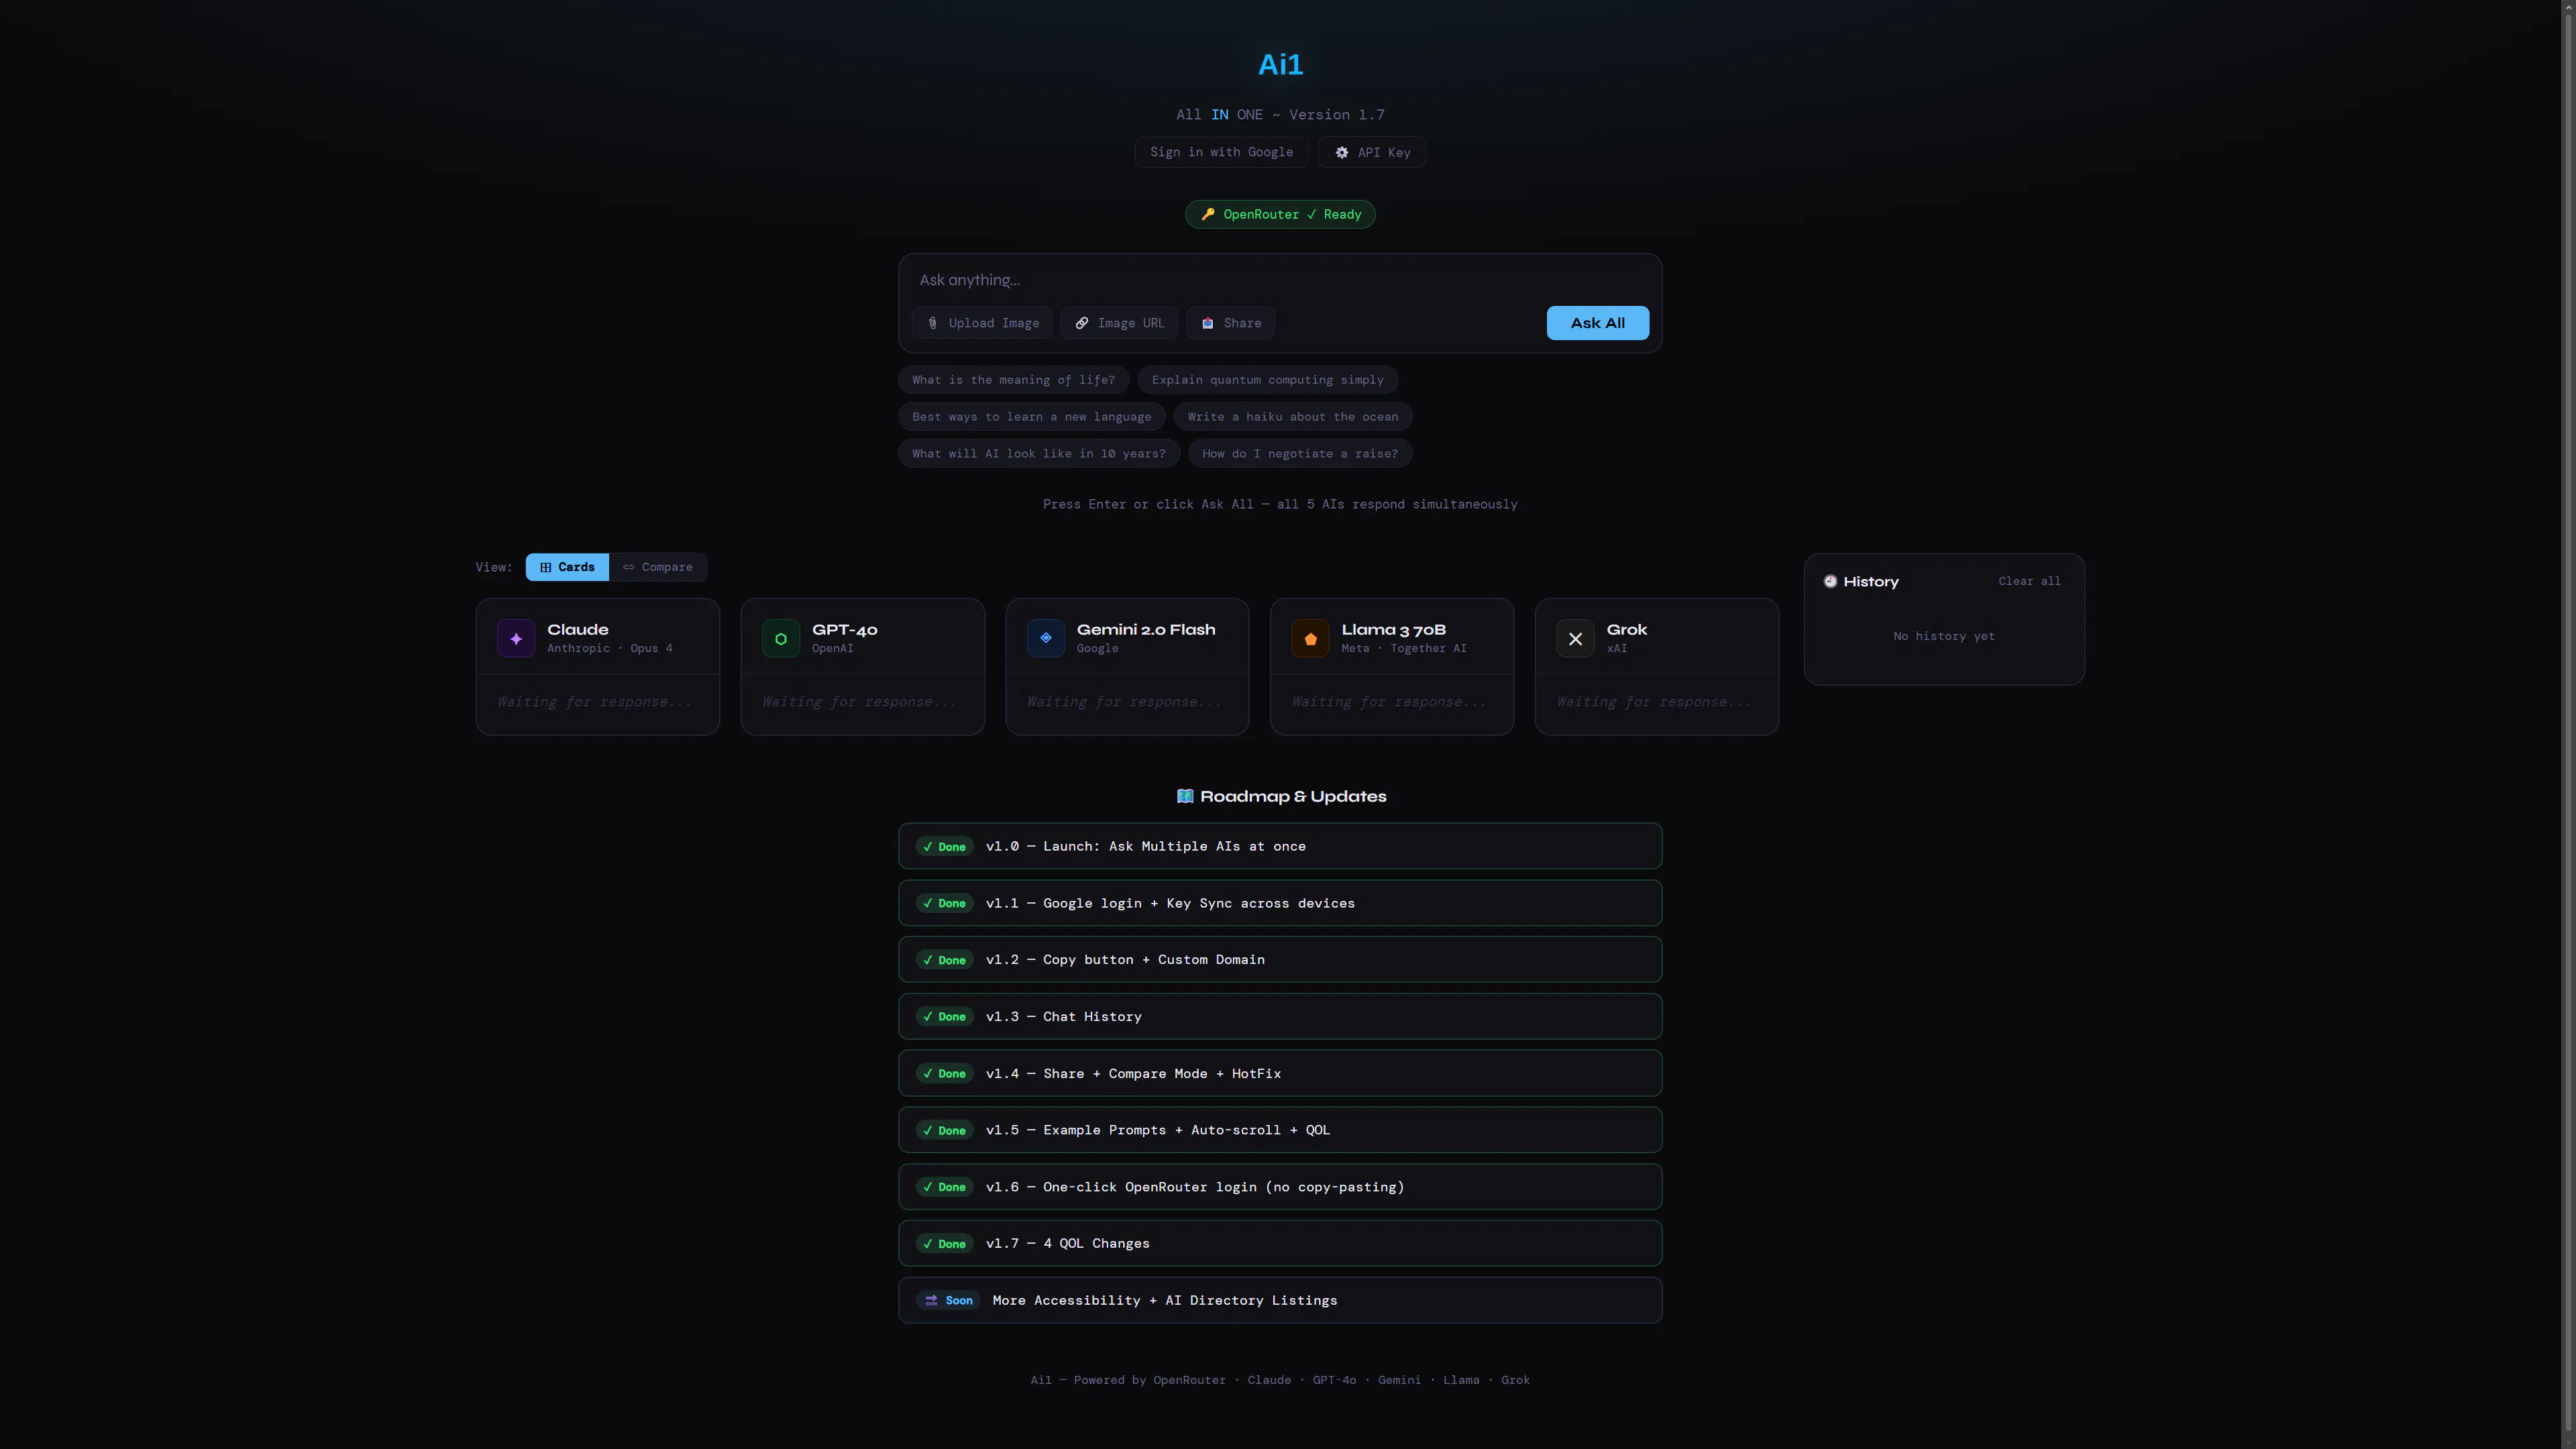Click 'Anthropic · Opus 4' subtitle on Claude card

click(x=609, y=648)
